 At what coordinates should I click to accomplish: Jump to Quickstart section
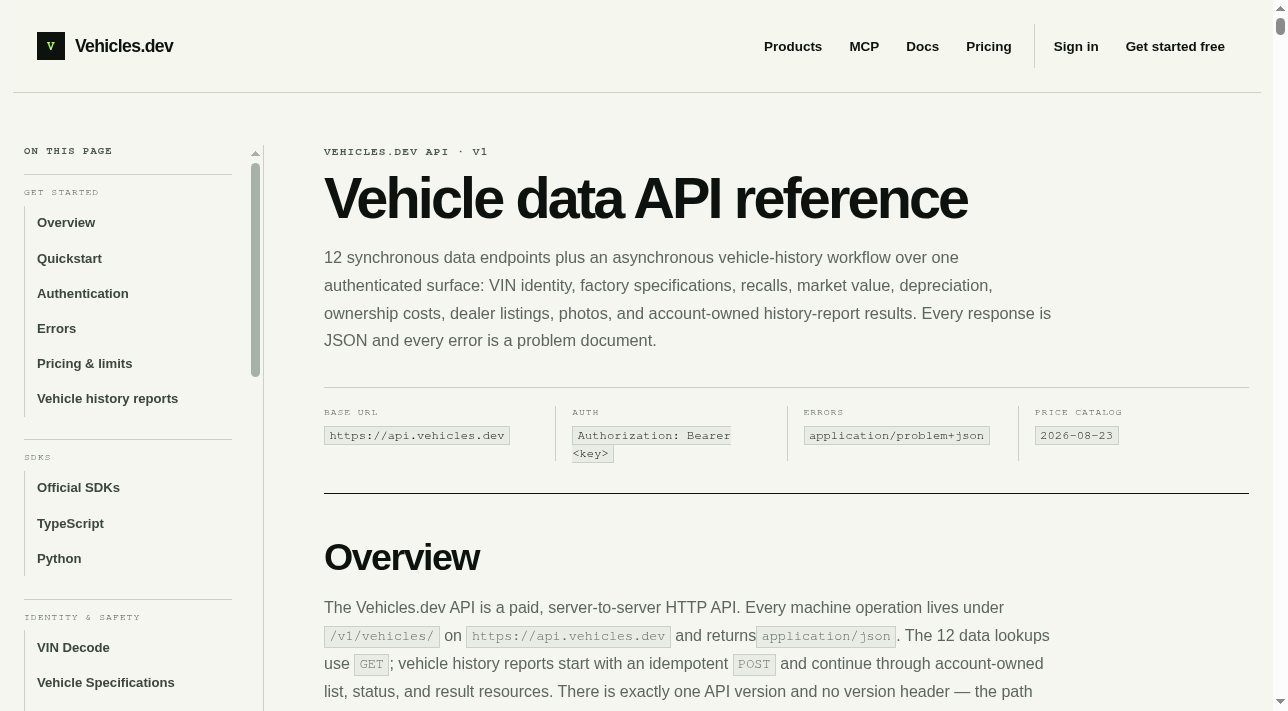point(69,259)
